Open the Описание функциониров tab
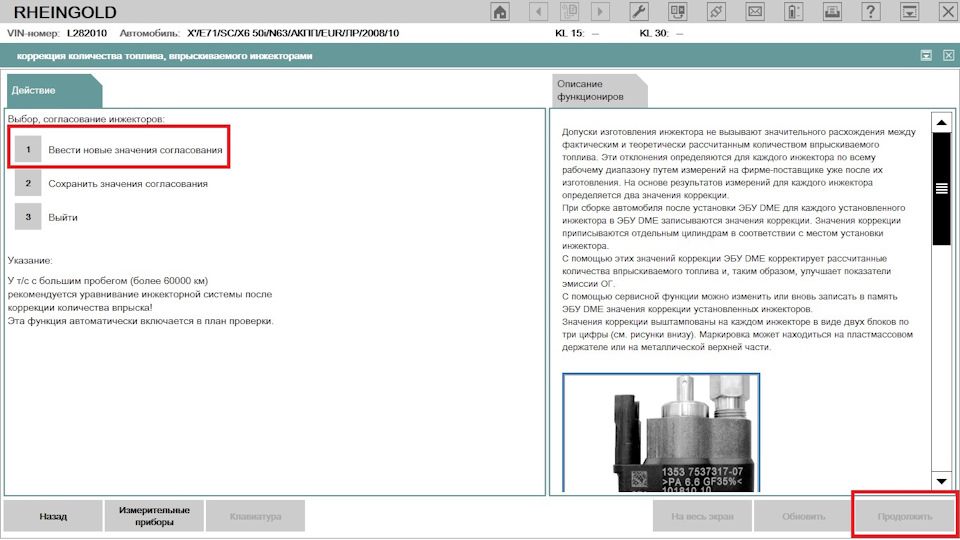 (599, 91)
